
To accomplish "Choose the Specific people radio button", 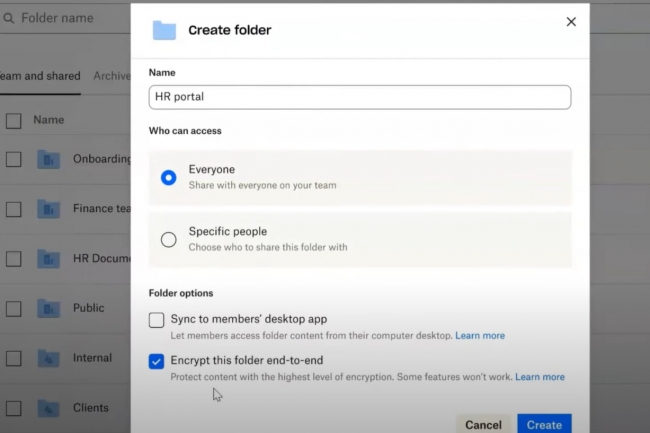I will point(169,239).
